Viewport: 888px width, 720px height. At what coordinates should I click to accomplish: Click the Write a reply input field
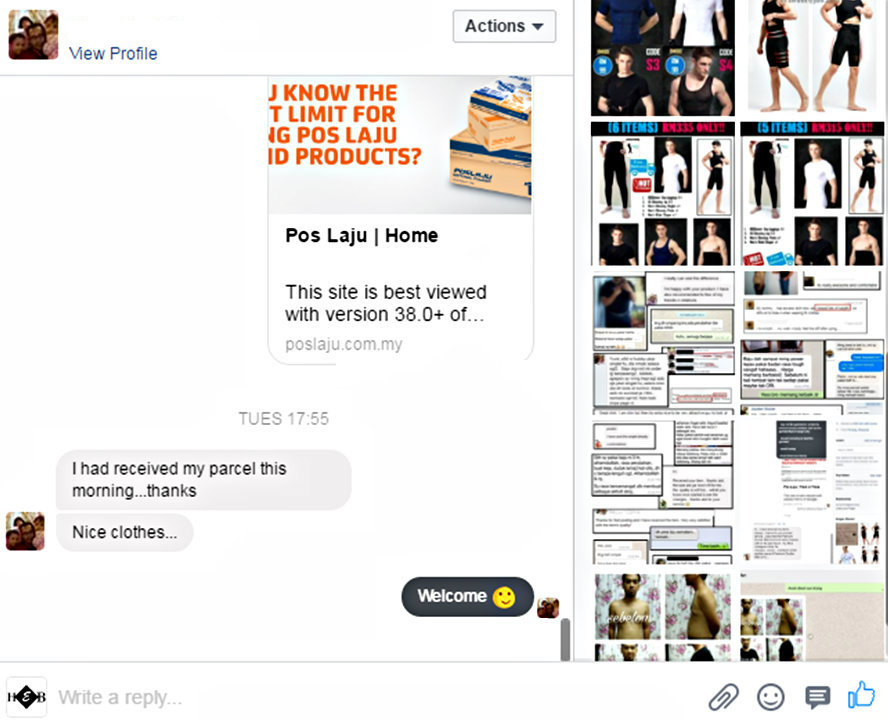click(x=374, y=697)
